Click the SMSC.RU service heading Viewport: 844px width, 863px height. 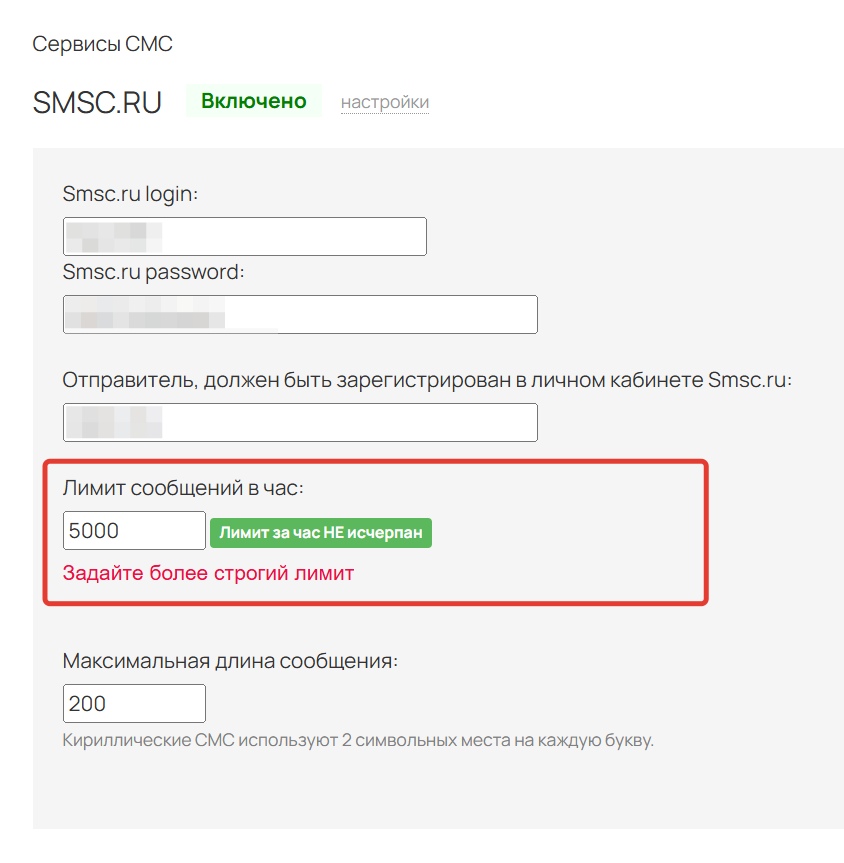click(x=97, y=103)
